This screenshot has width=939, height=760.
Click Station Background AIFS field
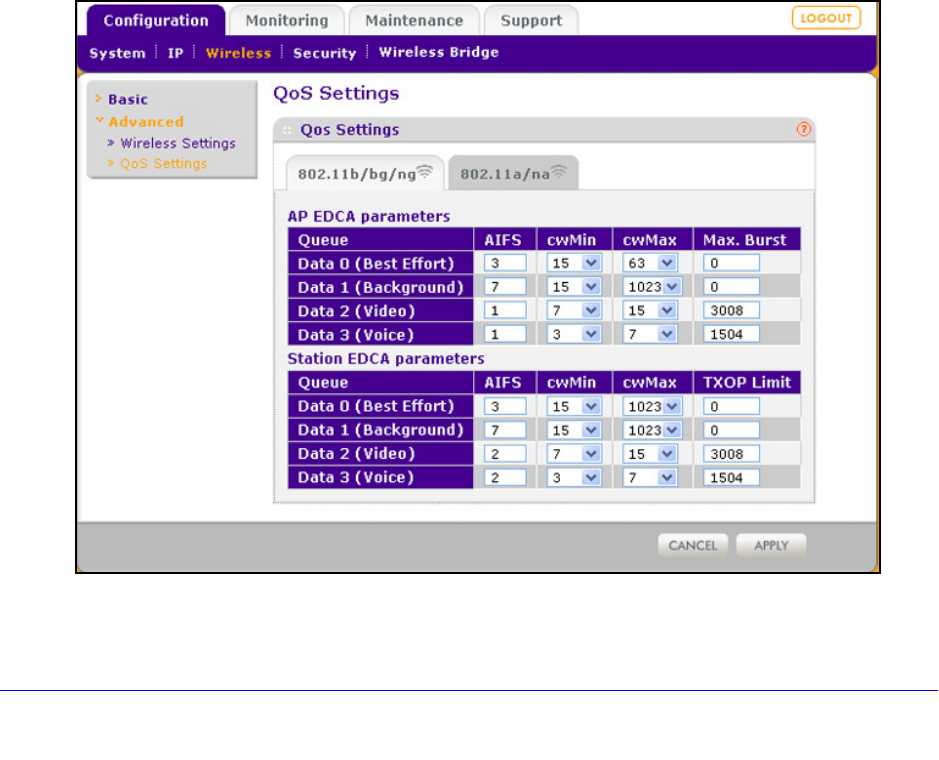(x=505, y=430)
